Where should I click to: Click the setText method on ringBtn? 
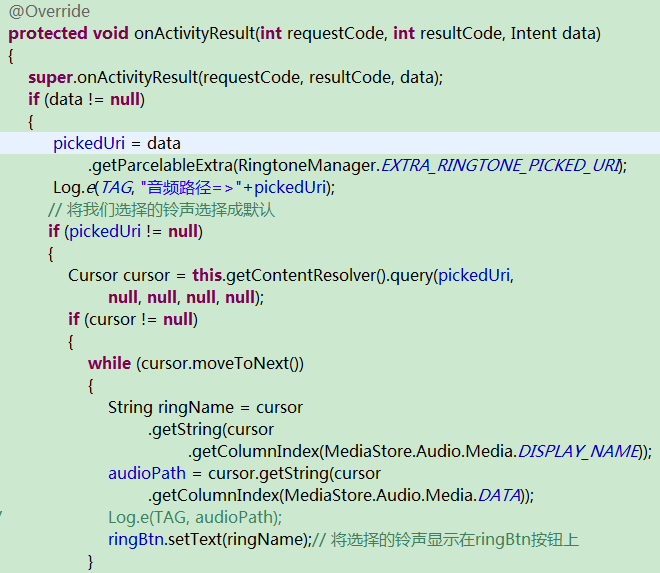click(x=187, y=539)
